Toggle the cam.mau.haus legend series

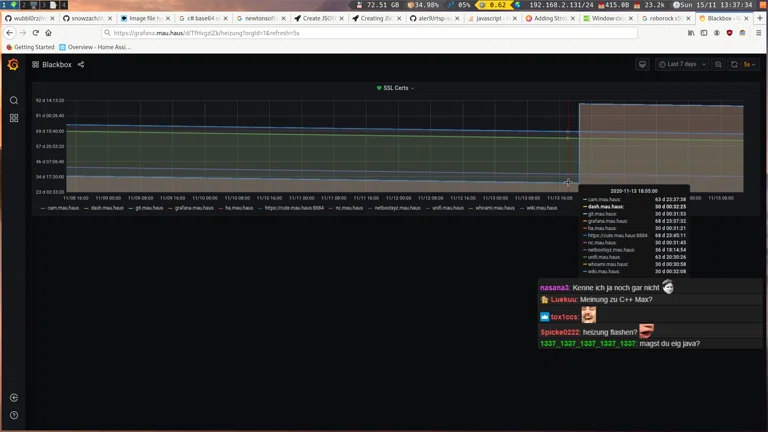point(63,208)
